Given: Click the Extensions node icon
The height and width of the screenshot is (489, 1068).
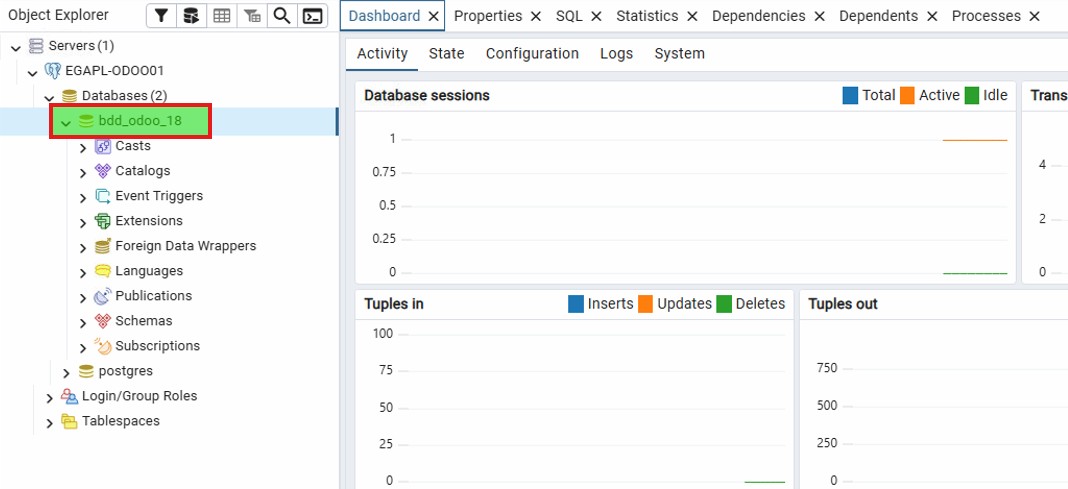Looking at the screenshot, I should [x=102, y=221].
